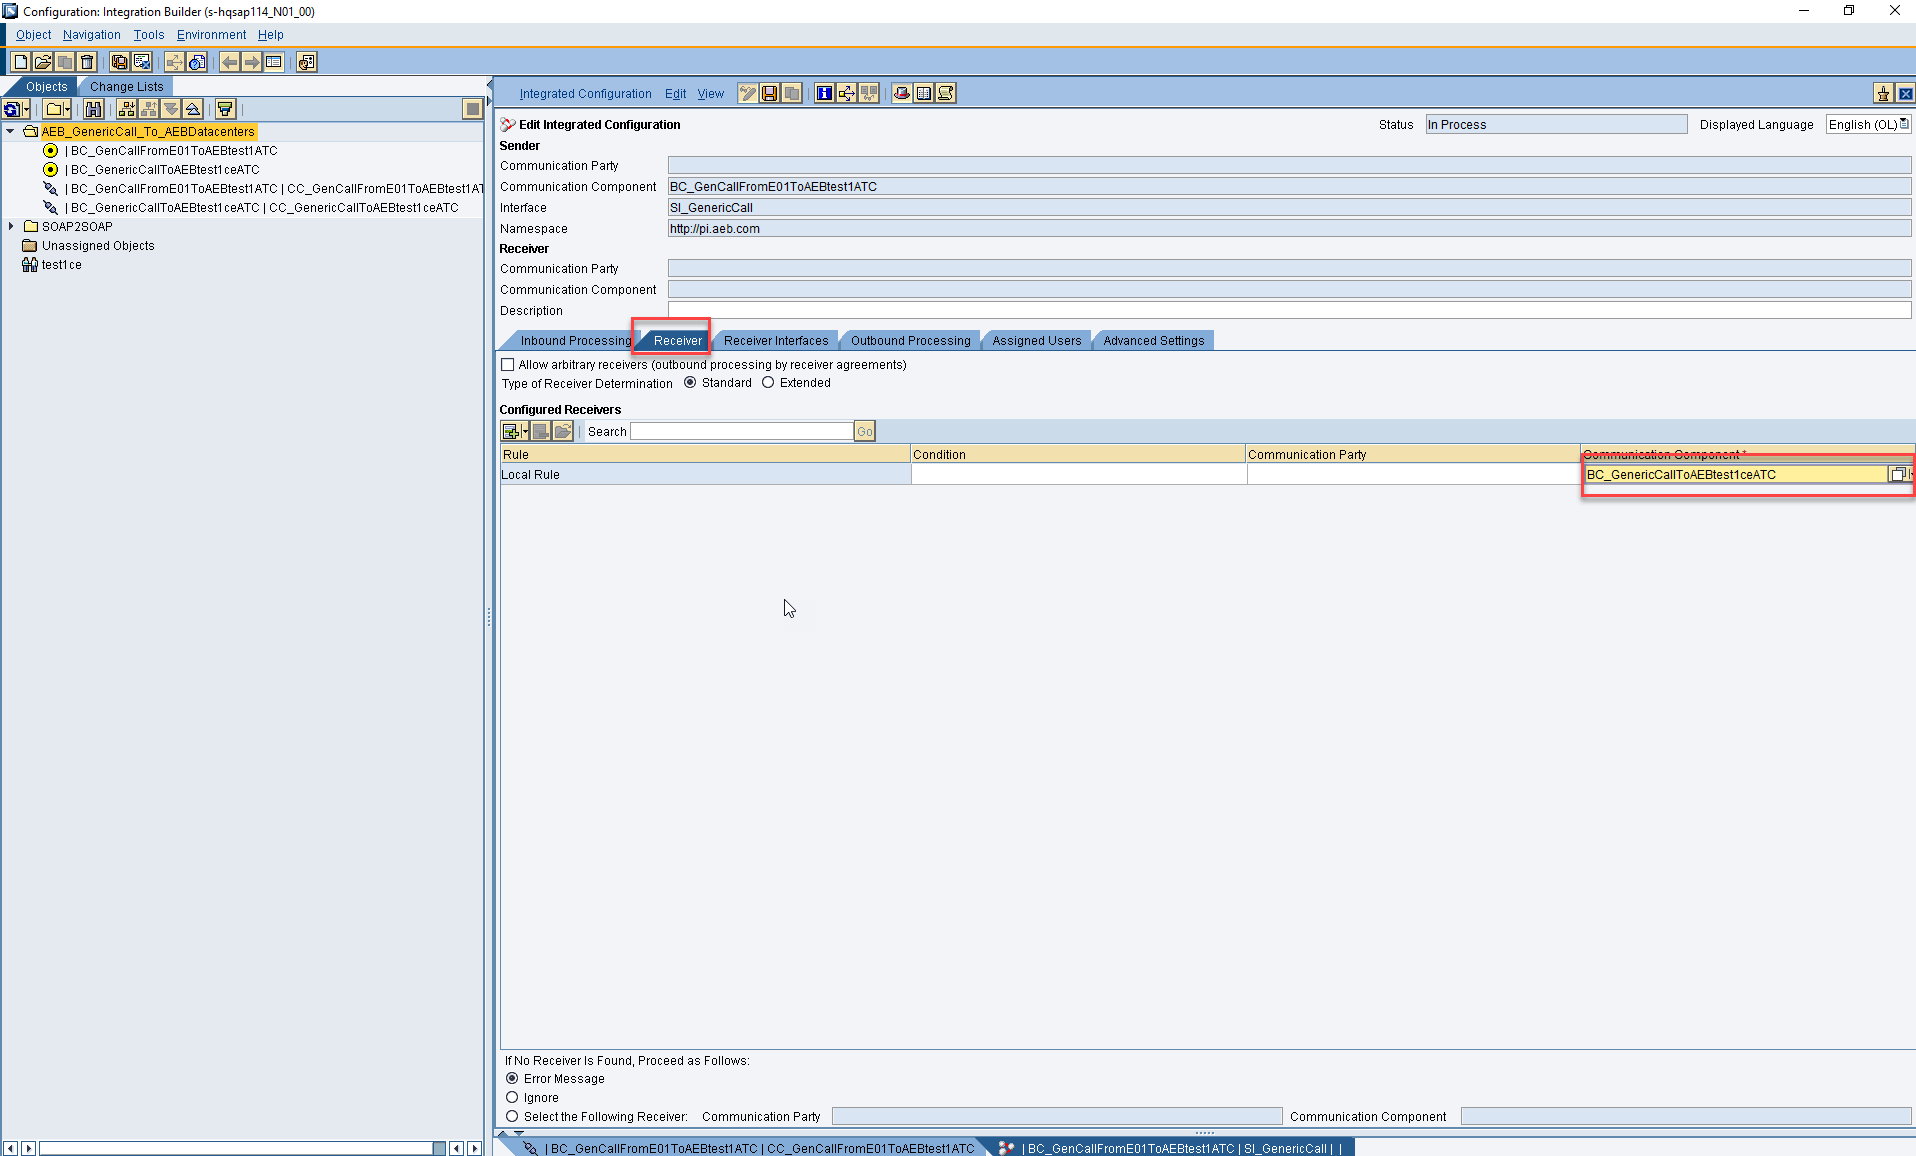Expand the SOAP2SOAP folder in the tree
The width and height of the screenshot is (1916, 1156).
[12, 226]
